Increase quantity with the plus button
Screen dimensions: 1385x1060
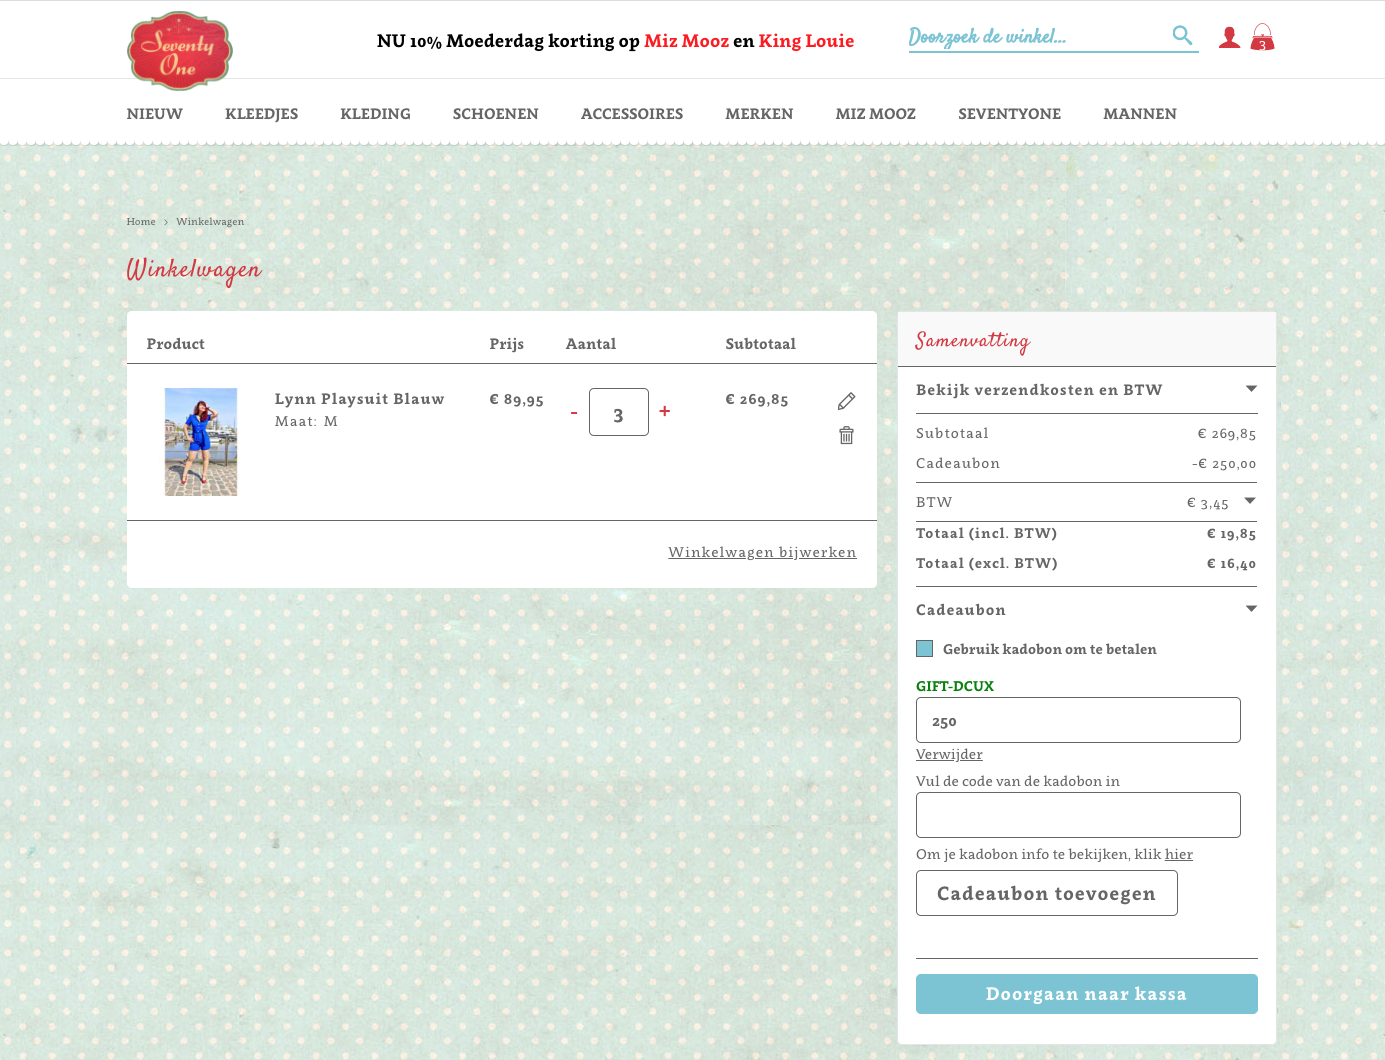[664, 411]
